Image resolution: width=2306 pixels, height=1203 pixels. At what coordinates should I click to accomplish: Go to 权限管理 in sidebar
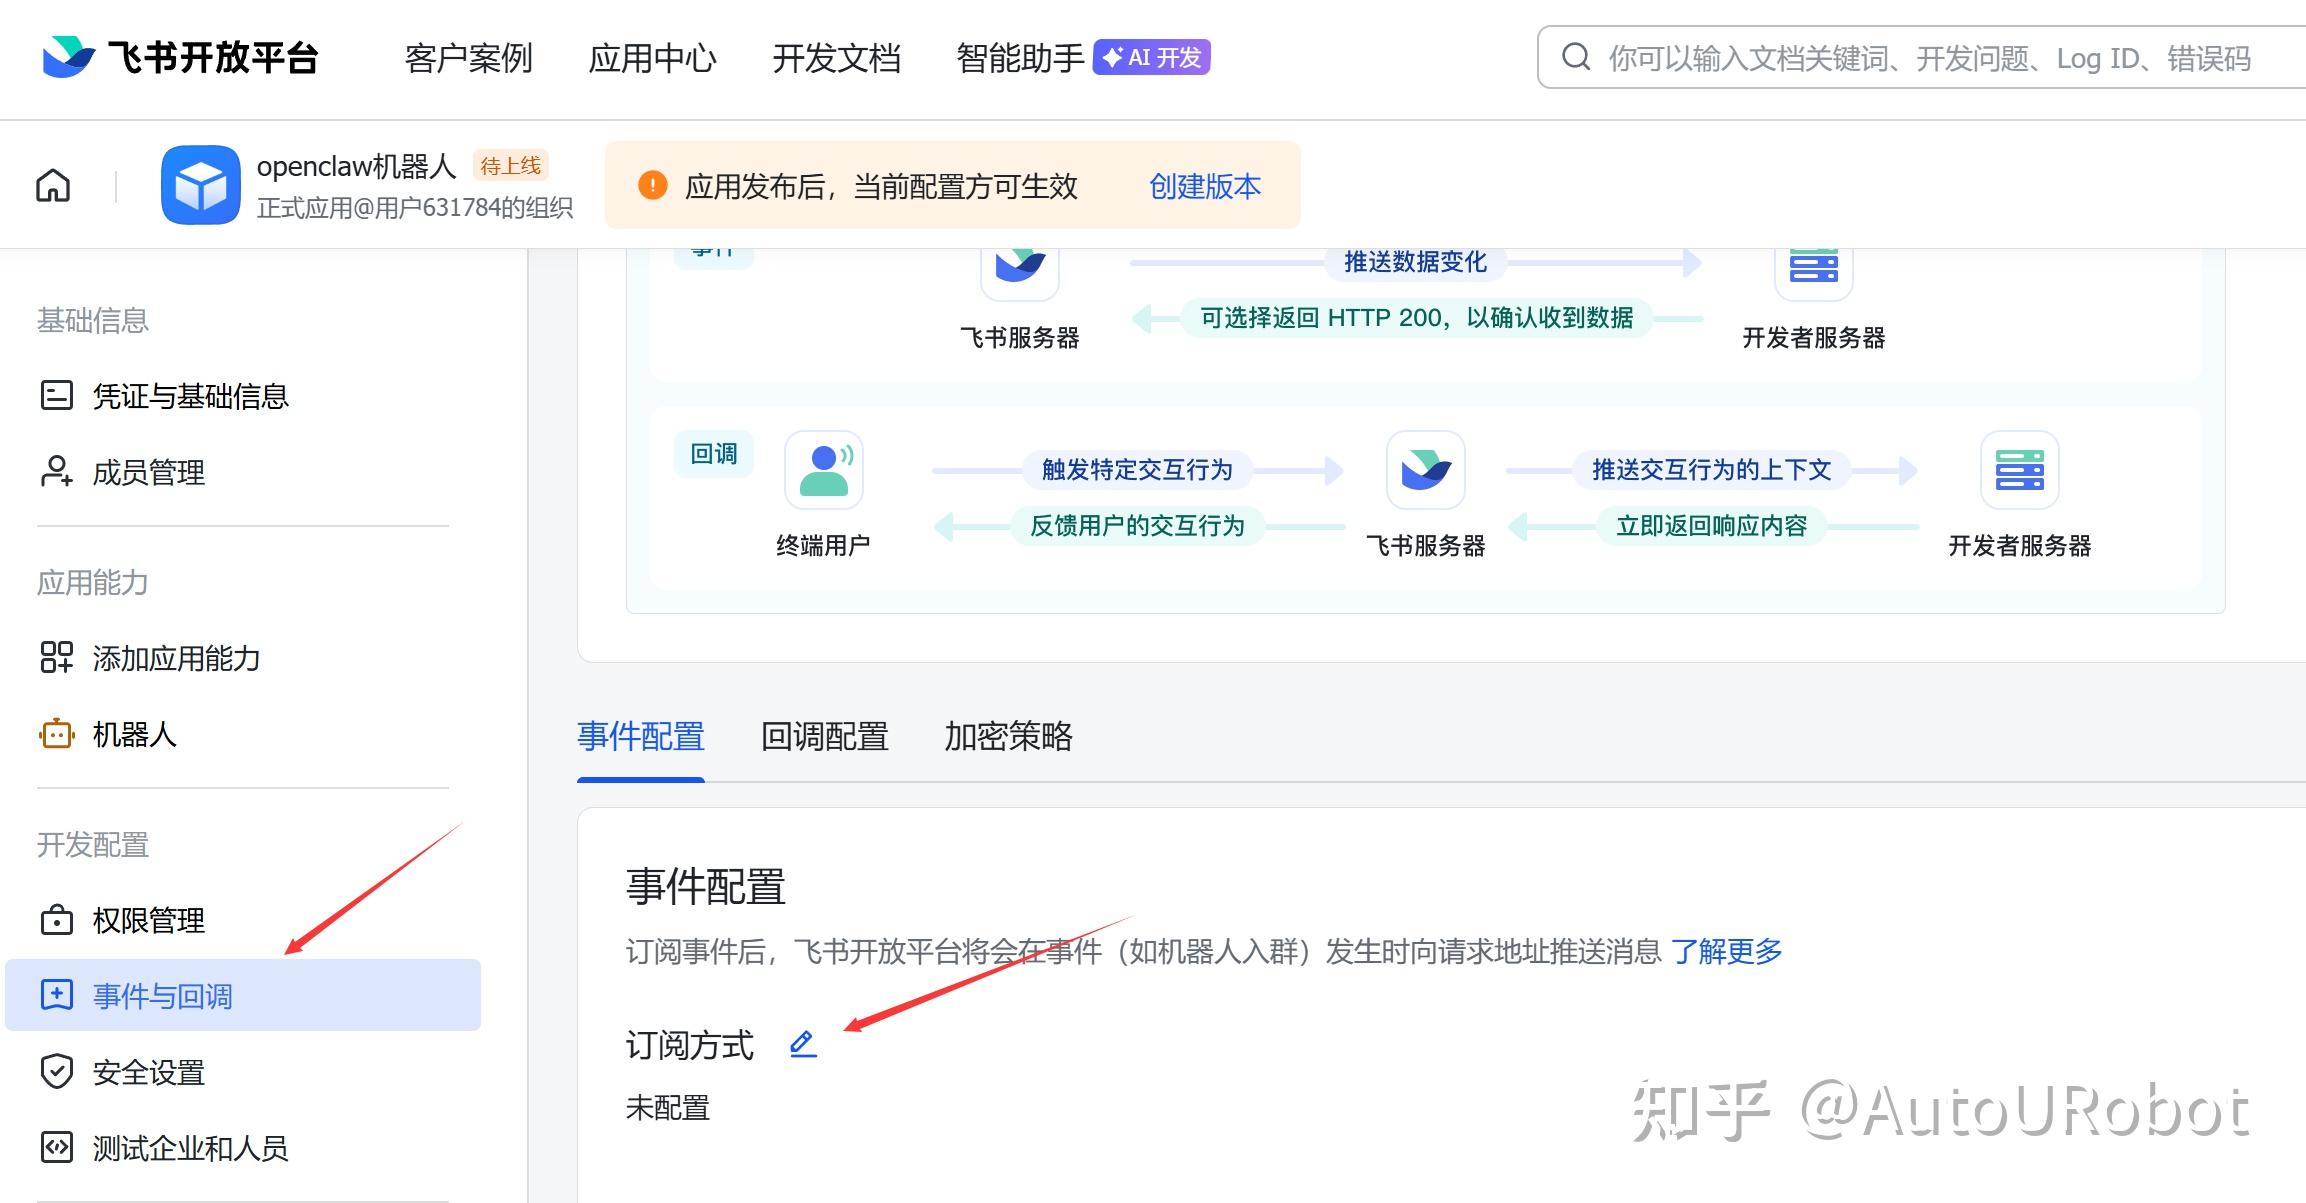tap(148, 920)
